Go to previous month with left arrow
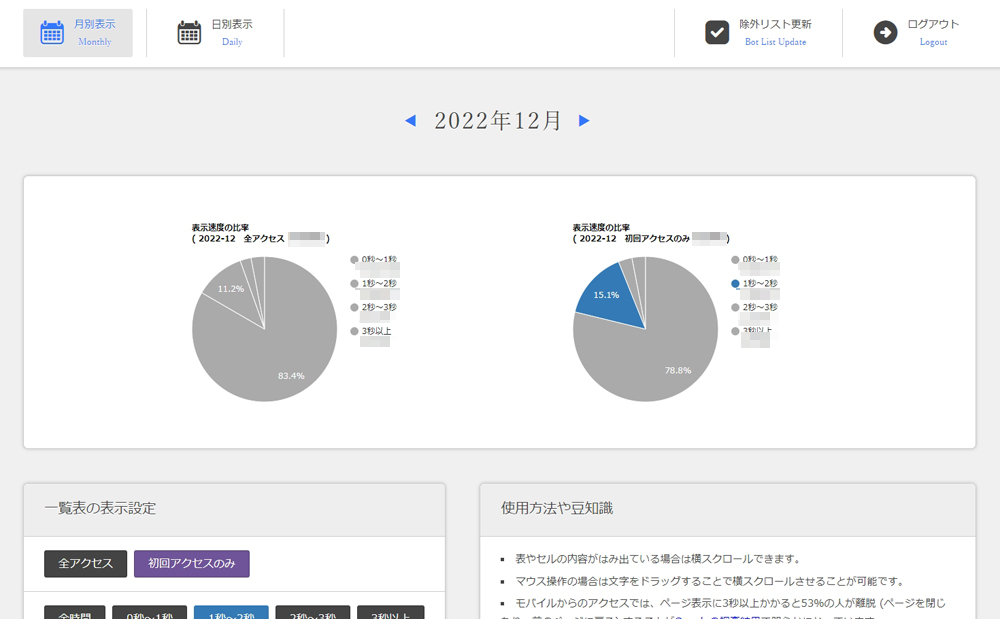The width and height of the screenshot is (1000, 619). pos(411,120)
